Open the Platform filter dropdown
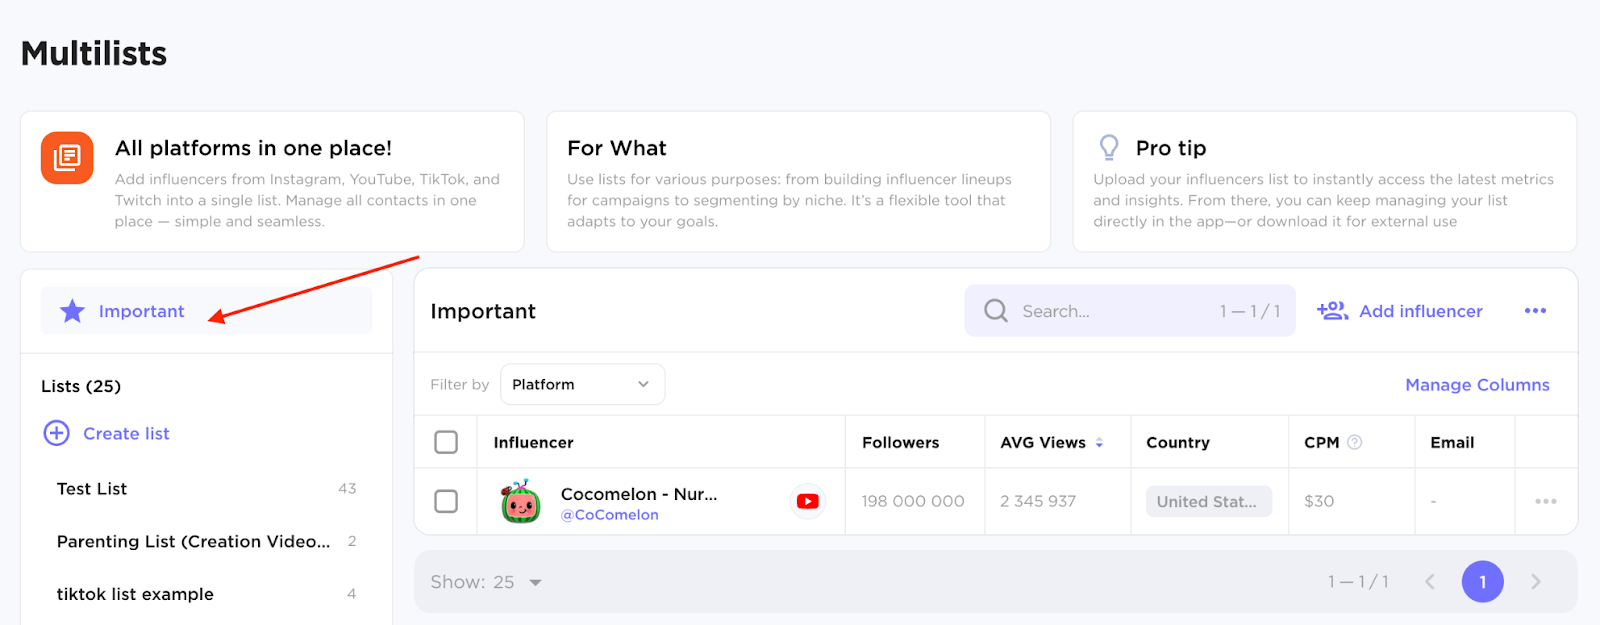The width and height of the screenshot is (1600, 625). (582, 384)
